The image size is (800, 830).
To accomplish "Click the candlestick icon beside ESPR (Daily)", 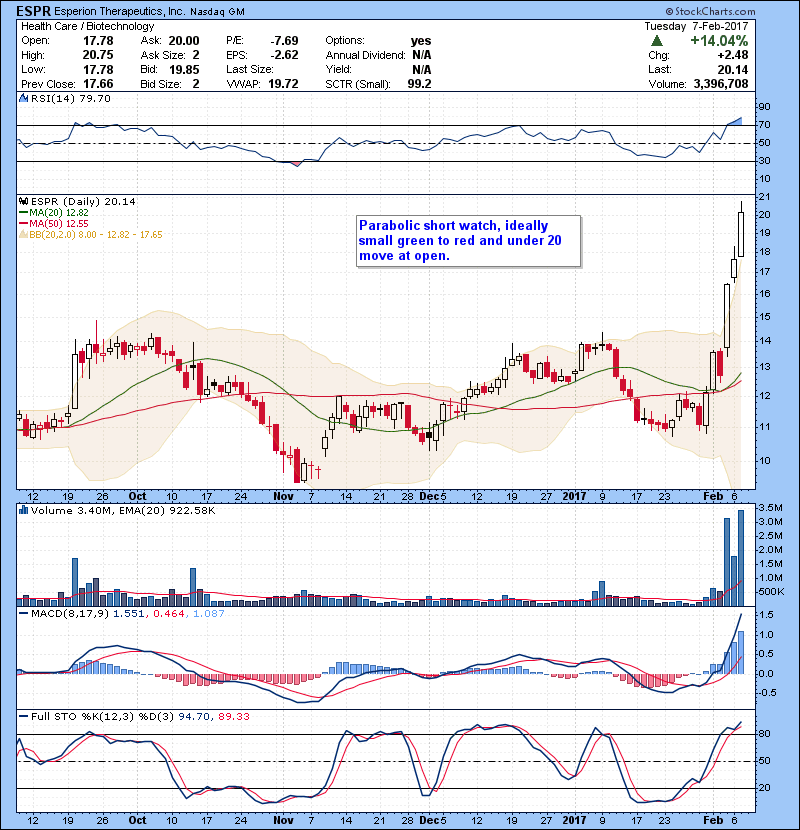I will point(23,201).
